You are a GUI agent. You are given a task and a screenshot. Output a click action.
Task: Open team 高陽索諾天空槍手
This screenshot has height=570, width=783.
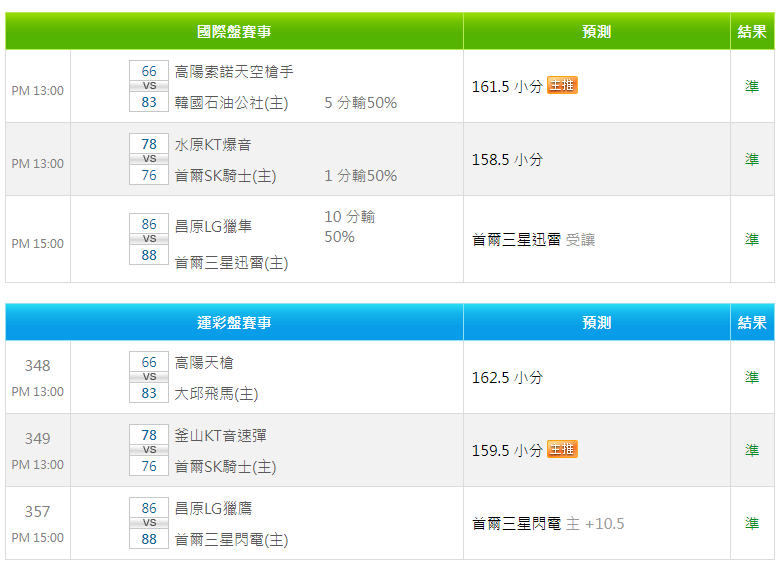coord(234,71)
